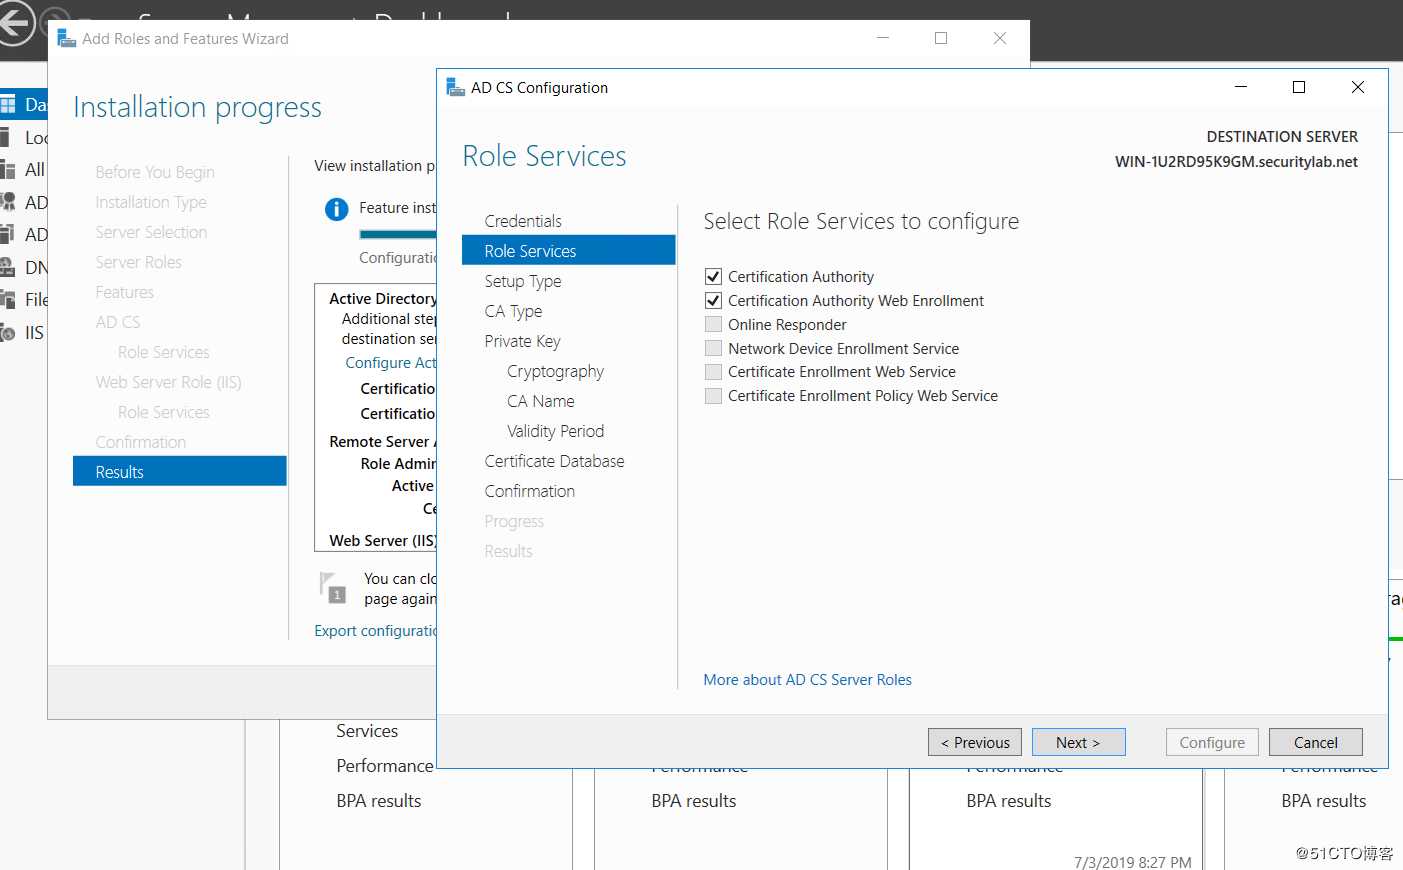The height and width of the screenshot is (870, 1403).
Task: Enable Certificate Enrollment Web Service checkbox
Action: 713,372
